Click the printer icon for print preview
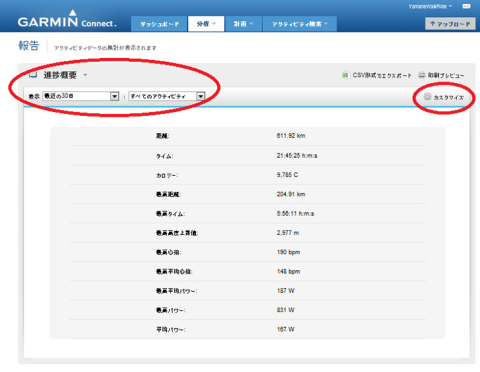 422,75
